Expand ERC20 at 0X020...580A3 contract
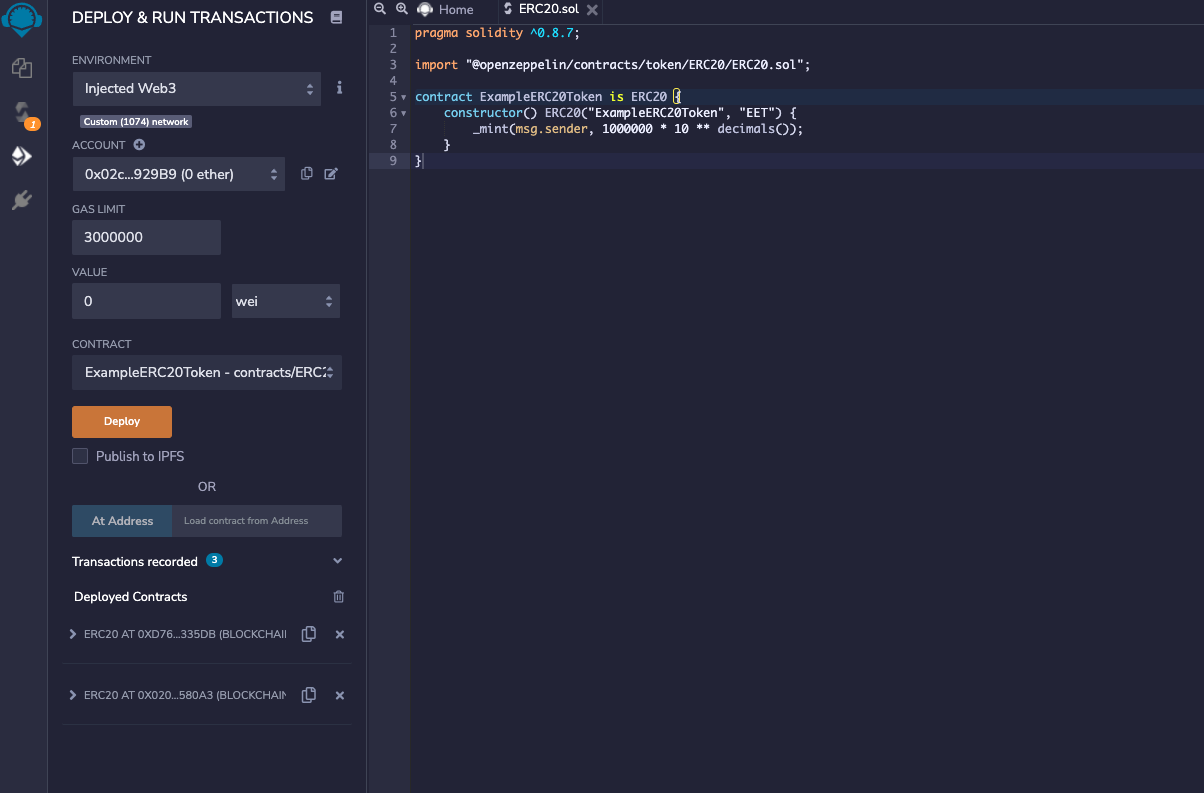Image resolution: width=1204 pixels, height=793 pixels. pos(73,695)
